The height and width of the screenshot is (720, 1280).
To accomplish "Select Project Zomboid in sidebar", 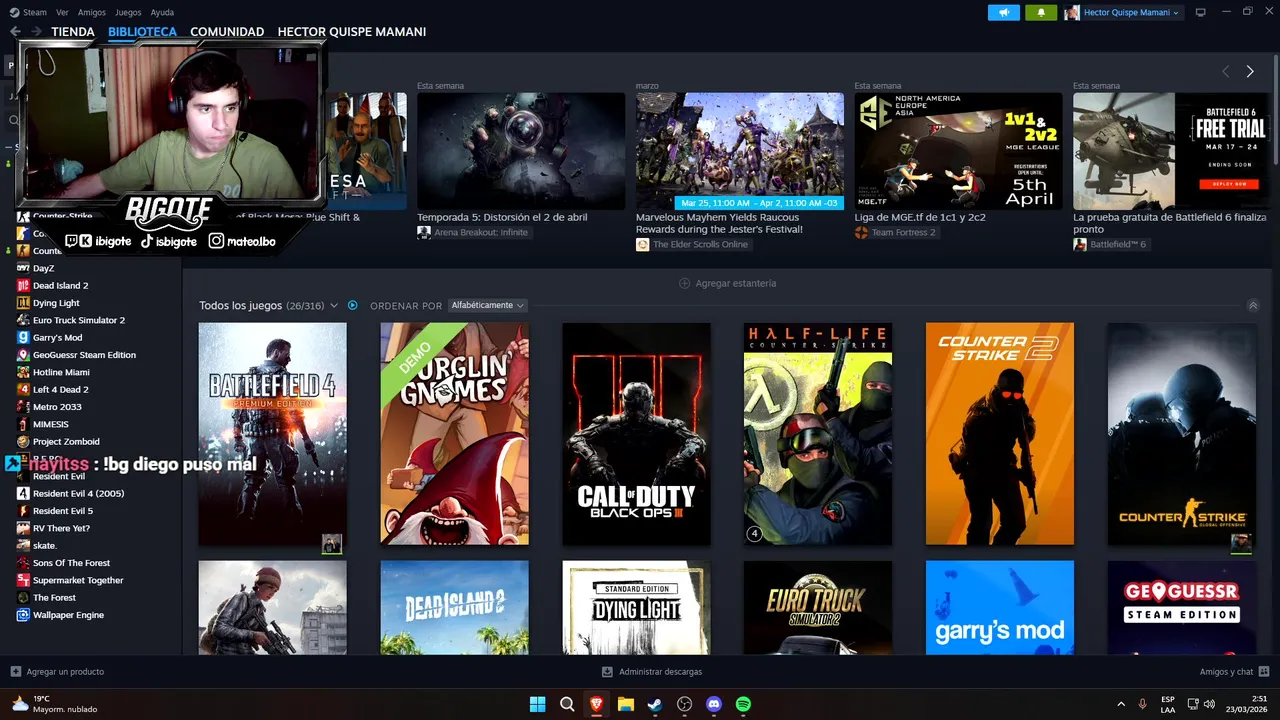I will (66, 441).
